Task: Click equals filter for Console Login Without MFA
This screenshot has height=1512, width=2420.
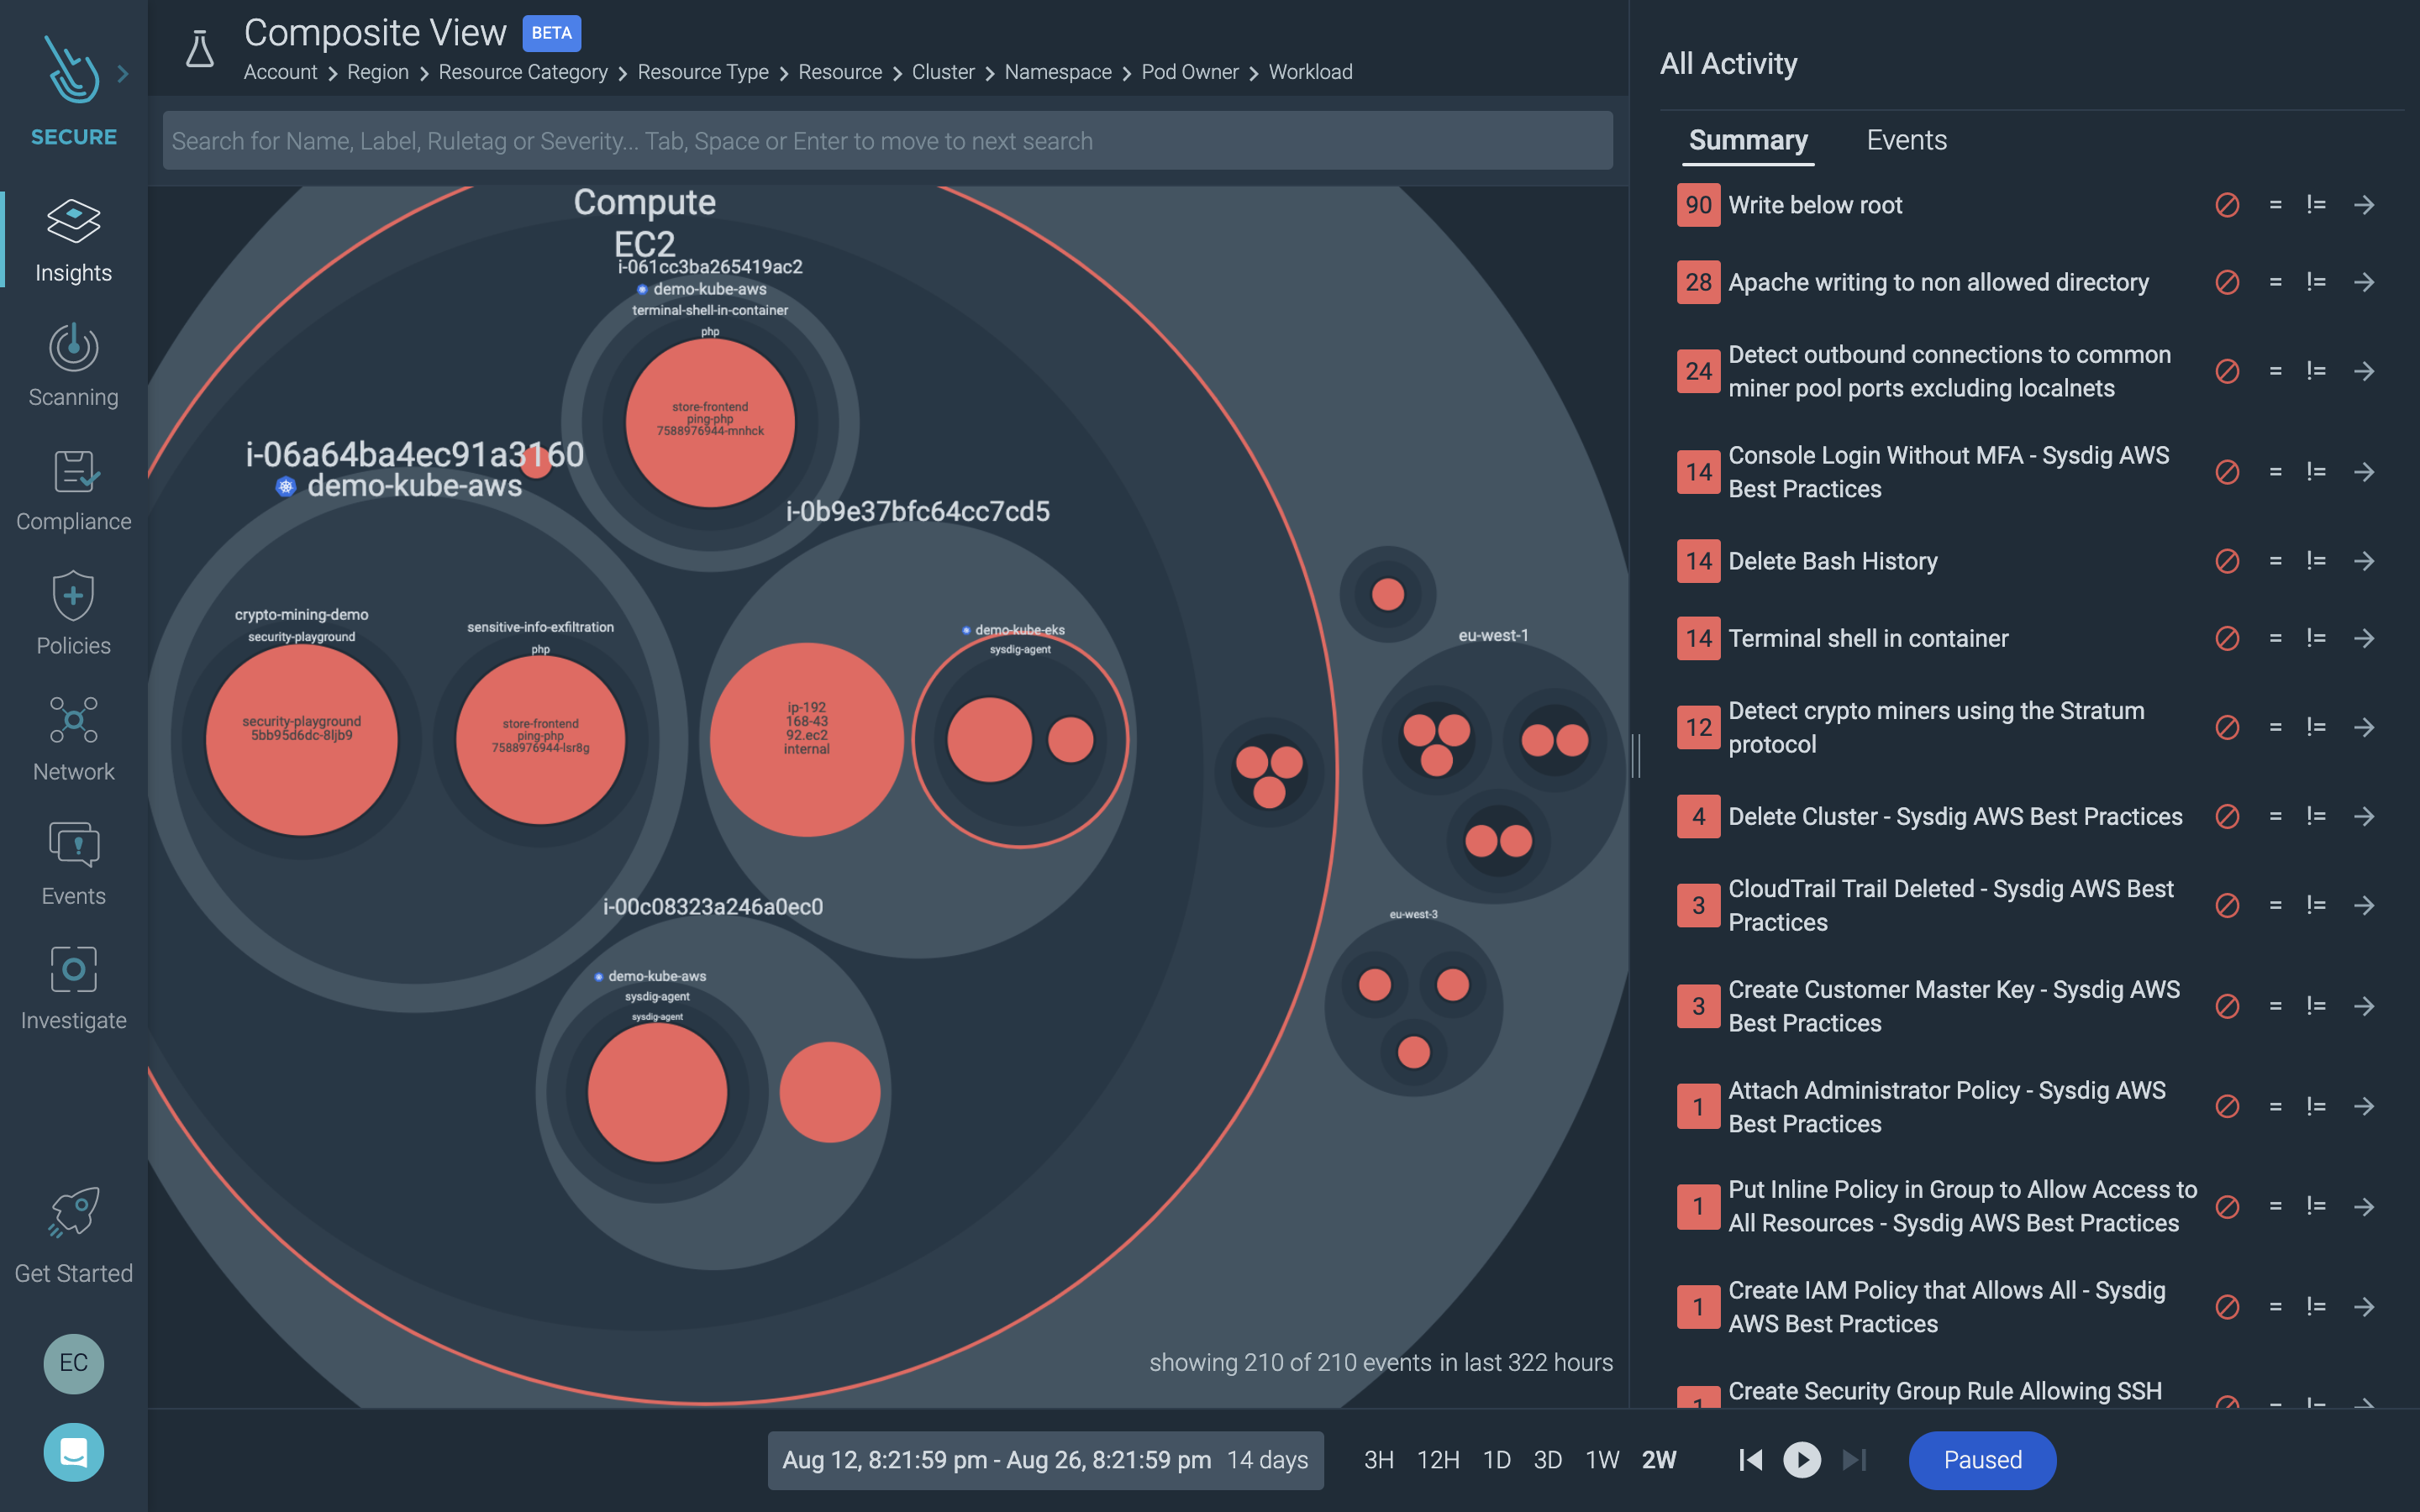Action: tap(2275, 472)
